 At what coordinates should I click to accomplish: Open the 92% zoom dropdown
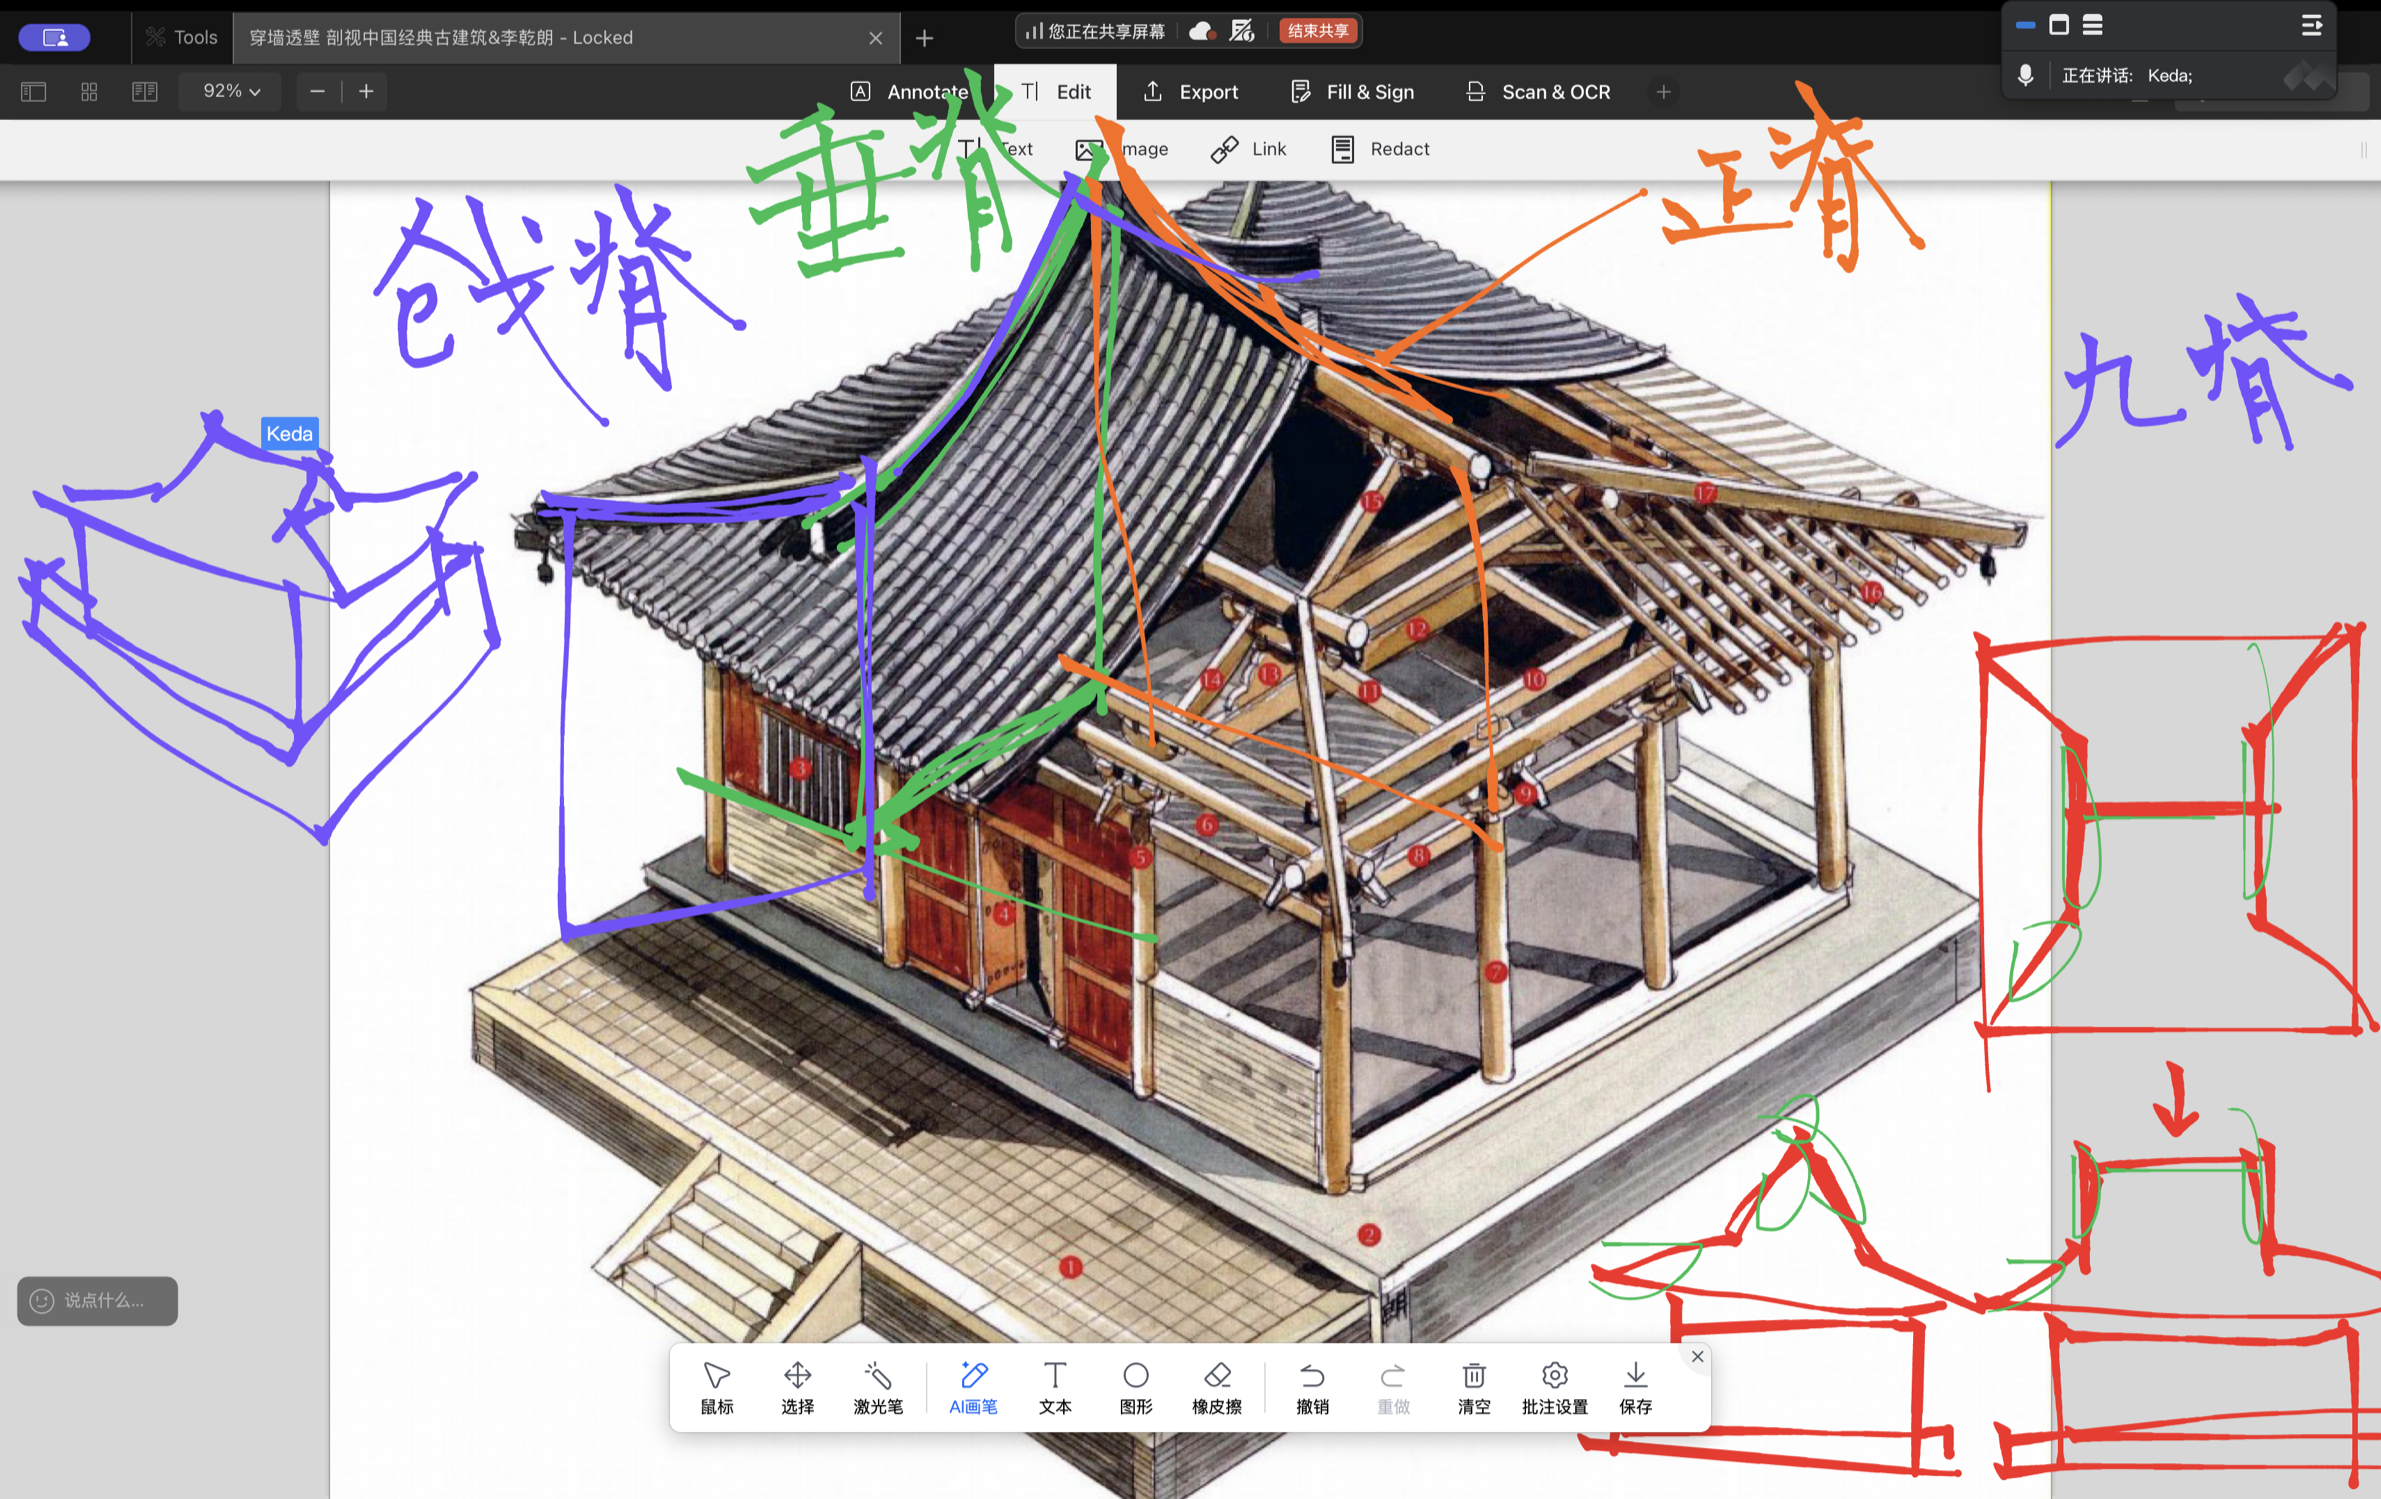(231, 92)
